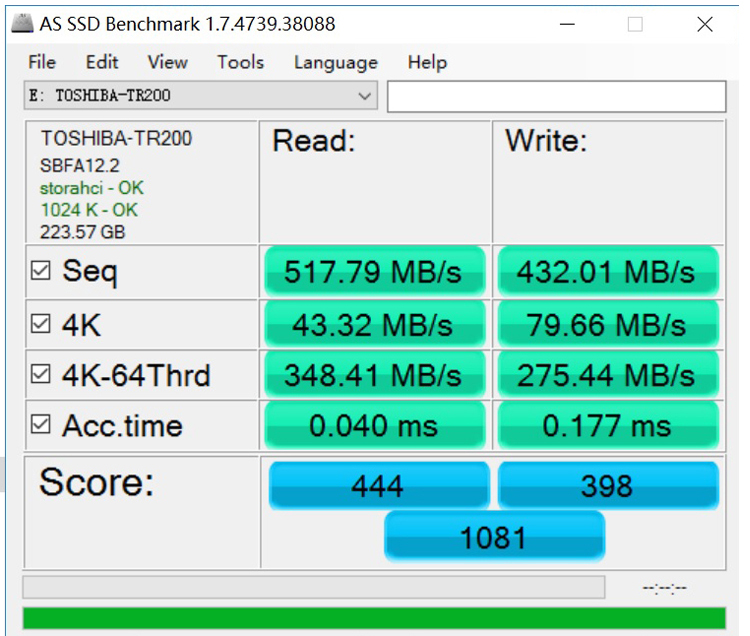Select the total score 1081 box
Screen dimensions: 750x636
tap(494, 537)
